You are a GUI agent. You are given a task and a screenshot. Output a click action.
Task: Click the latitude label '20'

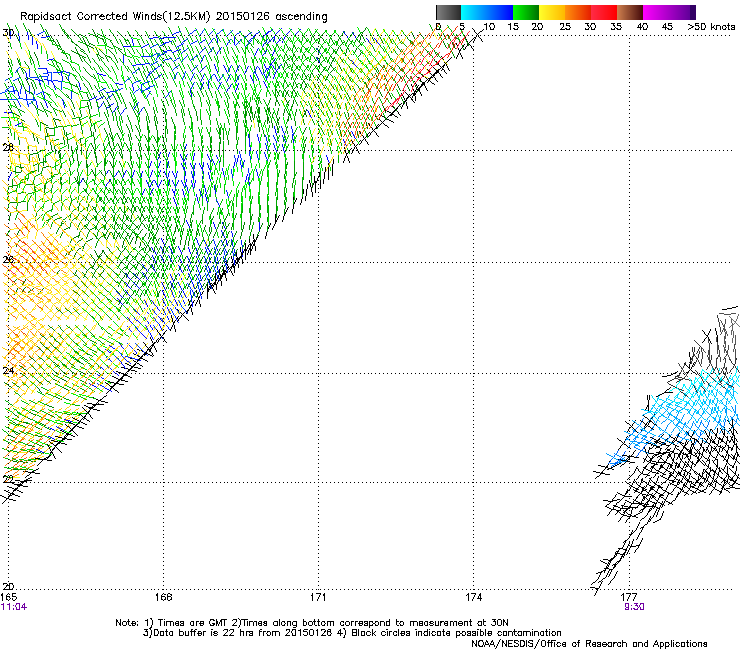tap(8, 587)
